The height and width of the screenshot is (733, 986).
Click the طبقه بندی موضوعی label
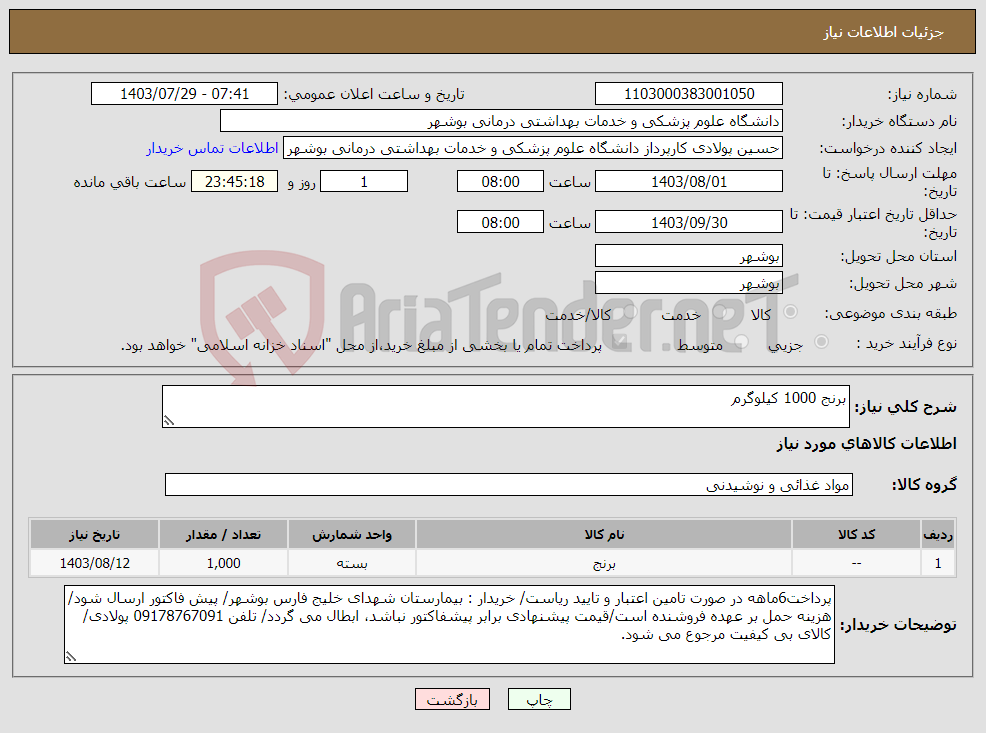890,312
